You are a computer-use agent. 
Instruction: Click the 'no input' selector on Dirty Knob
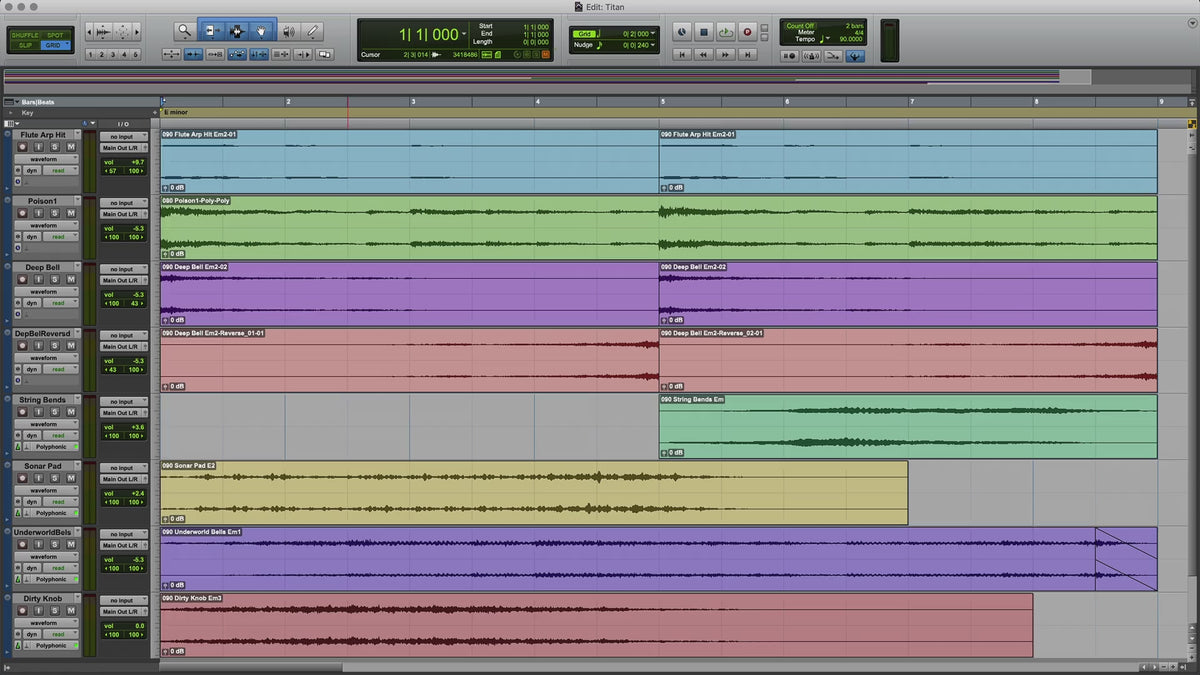click(x=123, y=600)
